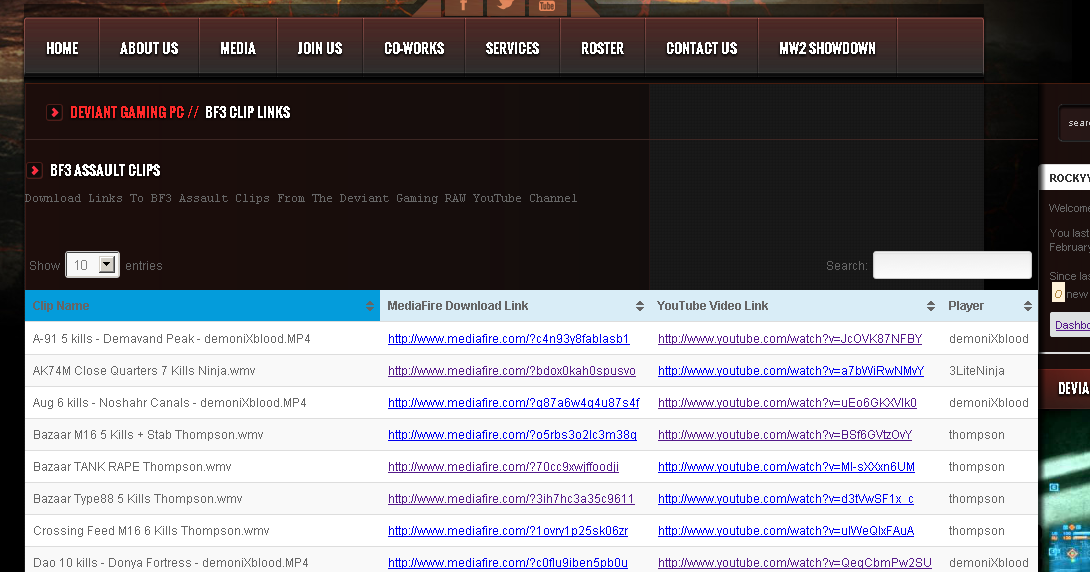Open the MW2 Showdown page
This screenshot has width=1090, height=572.
[x=827, y=48]
